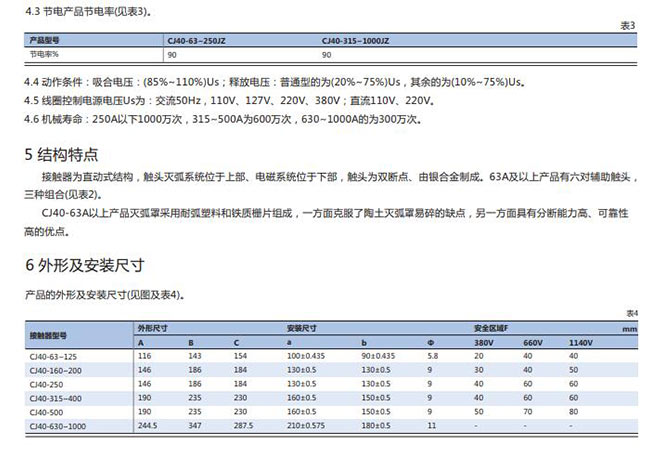Select the heading '6 外形及安装尺寸'
This screenshot has height=459, width=650.
[85, 265]
